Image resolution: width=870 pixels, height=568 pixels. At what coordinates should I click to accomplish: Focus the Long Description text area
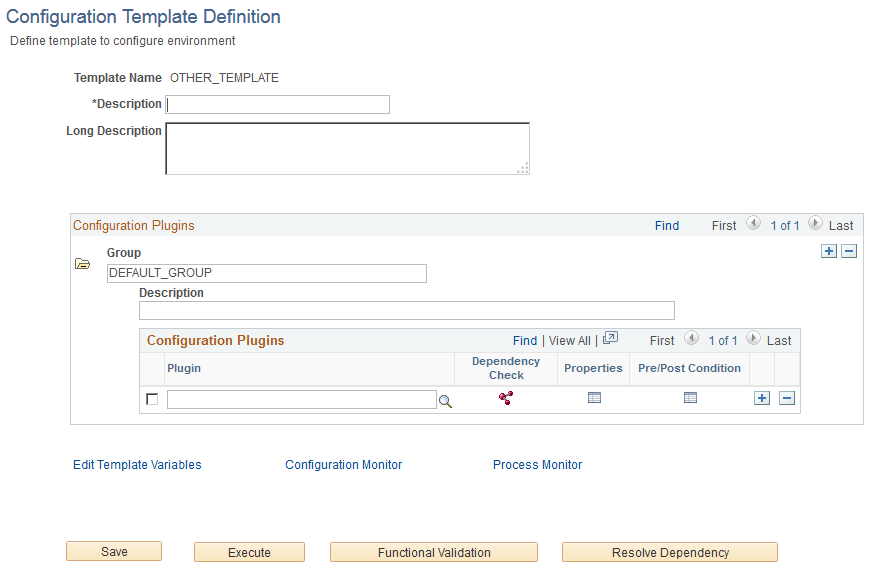tap(347, 149)
